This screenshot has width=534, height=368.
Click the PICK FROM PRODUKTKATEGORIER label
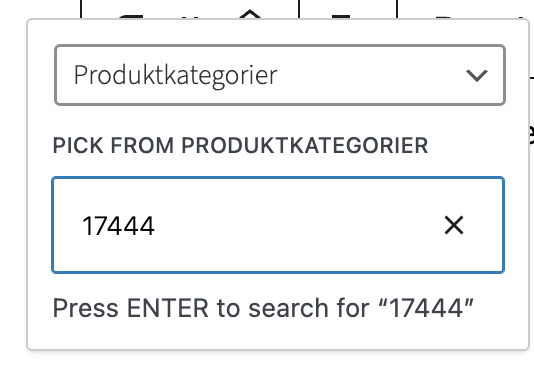point(240,145)
